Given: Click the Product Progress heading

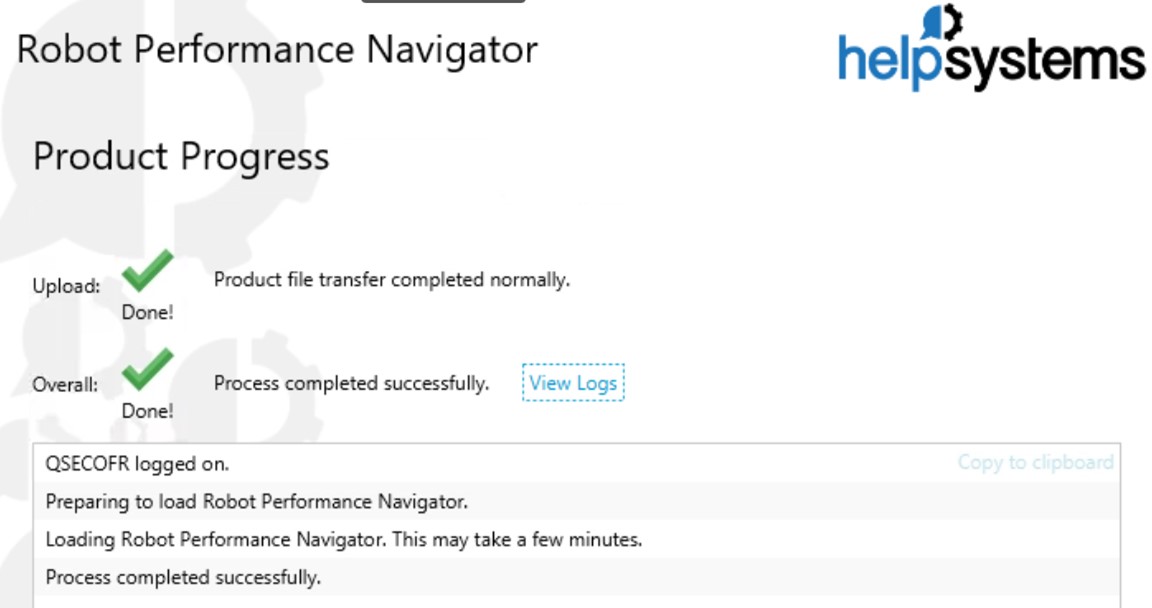Looking at the screenshot, I should 181,157.
